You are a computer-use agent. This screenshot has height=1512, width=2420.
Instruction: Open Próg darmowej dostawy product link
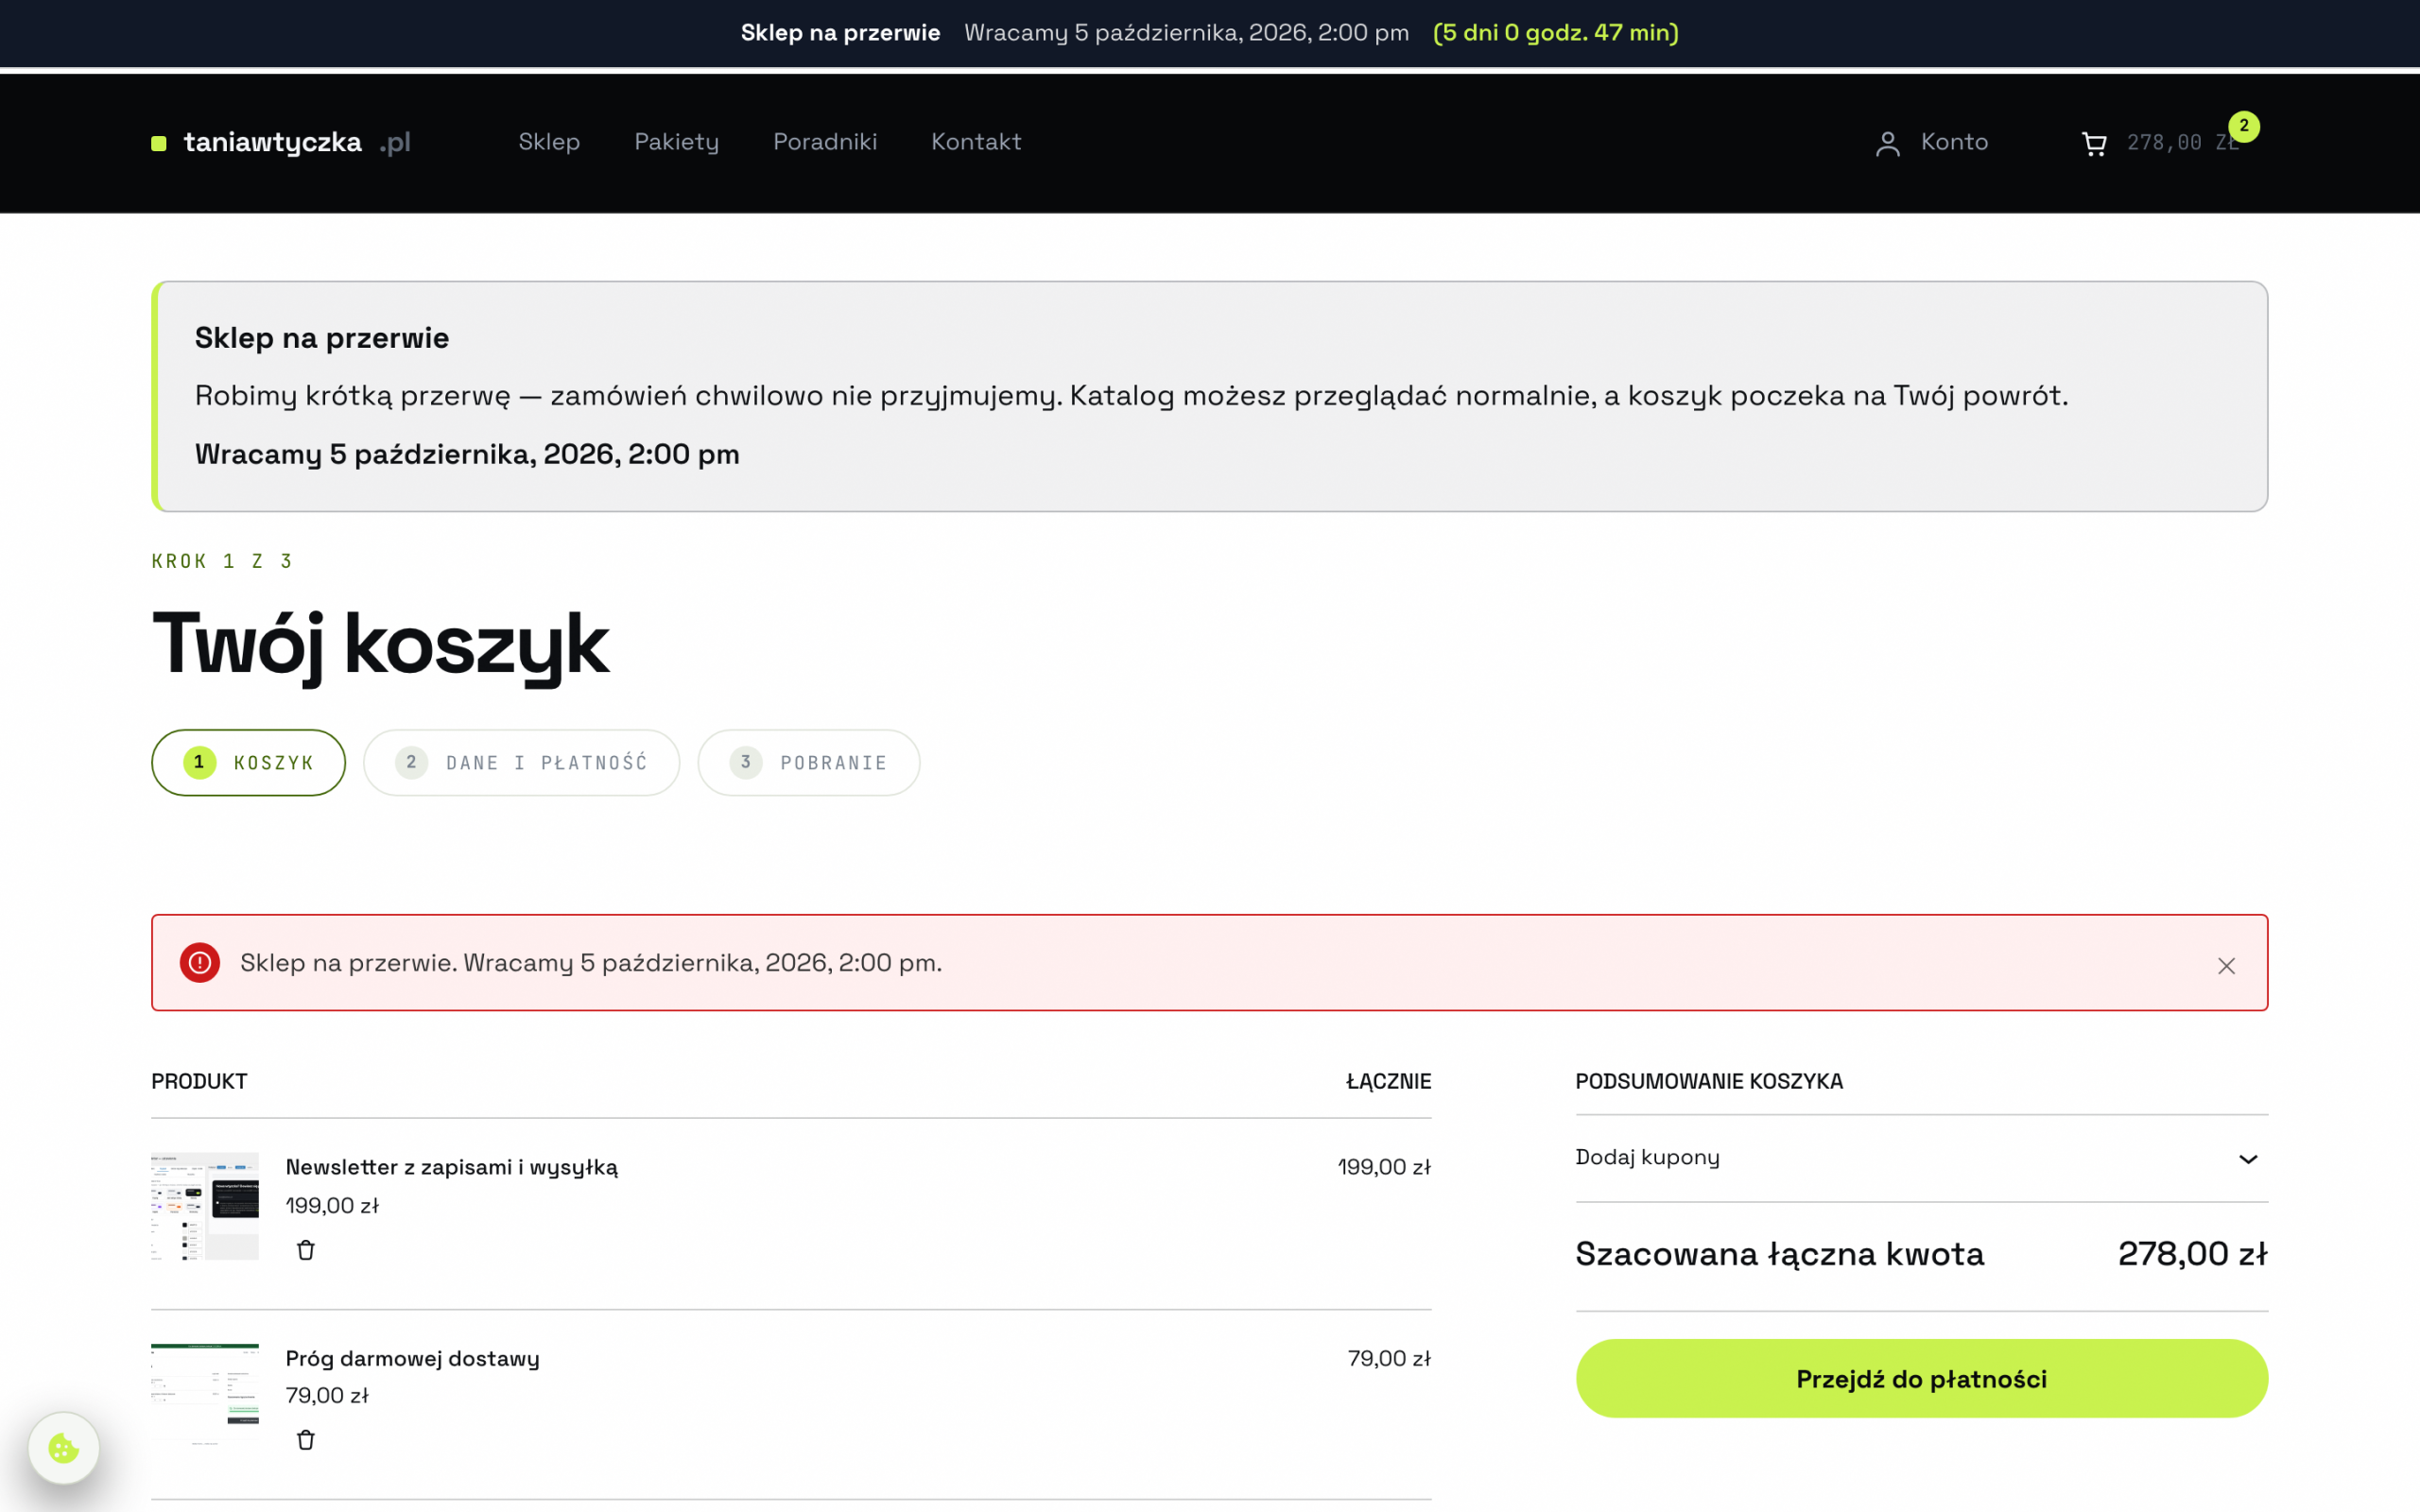(412, 1358)
